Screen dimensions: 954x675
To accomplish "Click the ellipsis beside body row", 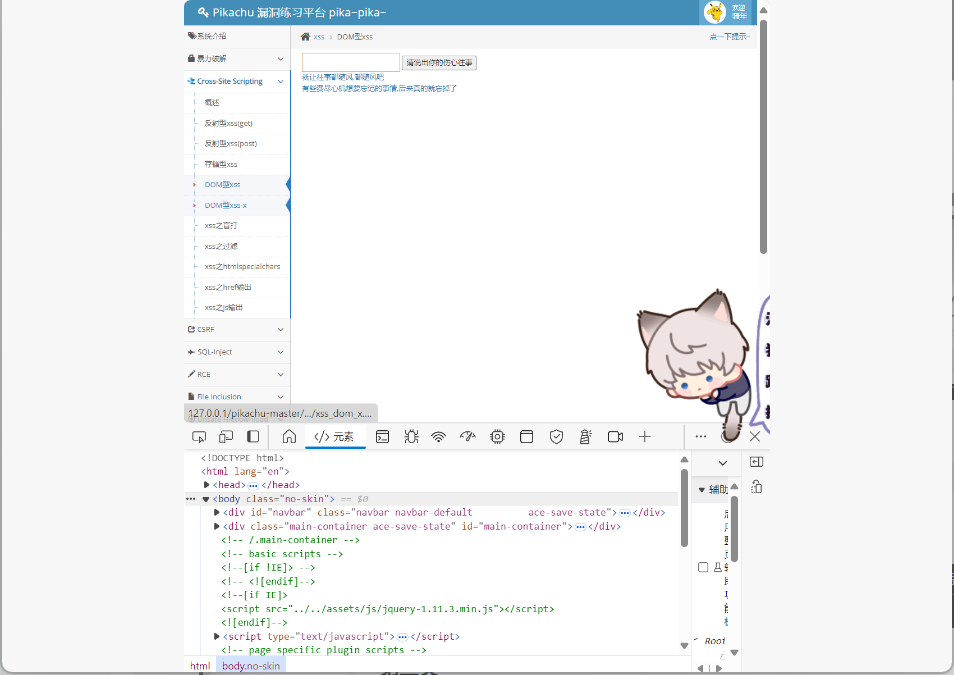I will (x=190, y=499).
